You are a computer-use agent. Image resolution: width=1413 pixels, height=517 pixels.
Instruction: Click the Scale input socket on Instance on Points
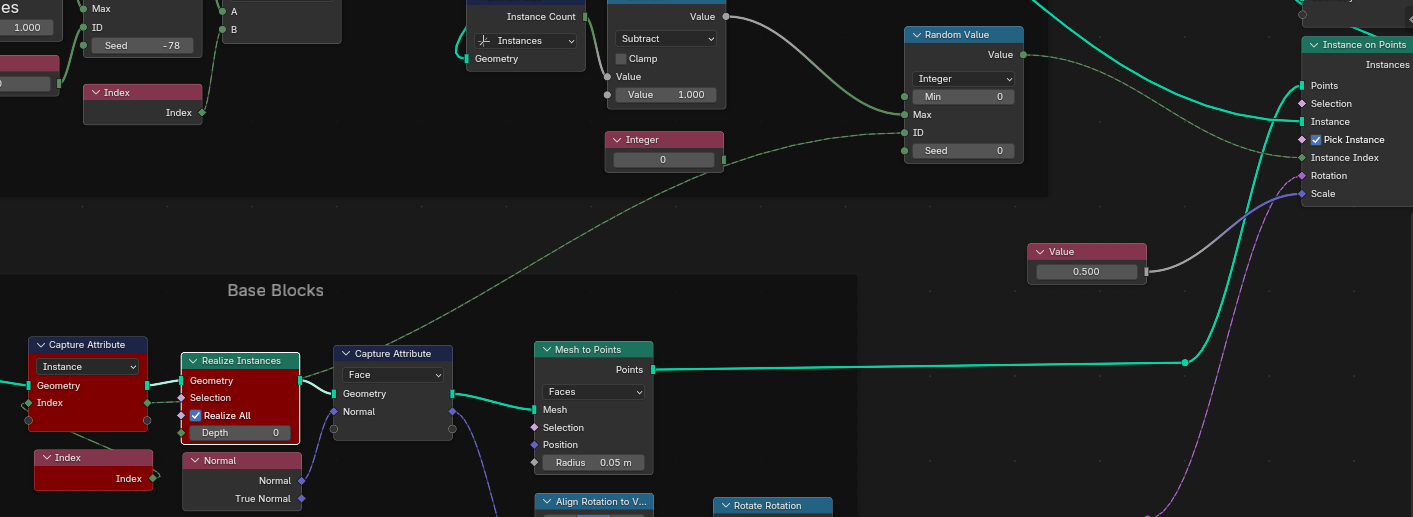(x=1302, y=194)
